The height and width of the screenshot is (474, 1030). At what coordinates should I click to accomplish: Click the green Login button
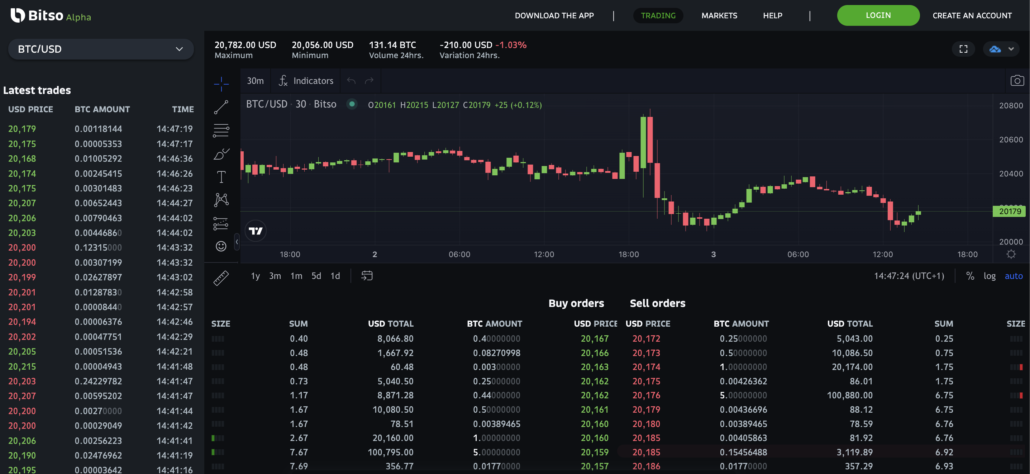pos(878,15)
